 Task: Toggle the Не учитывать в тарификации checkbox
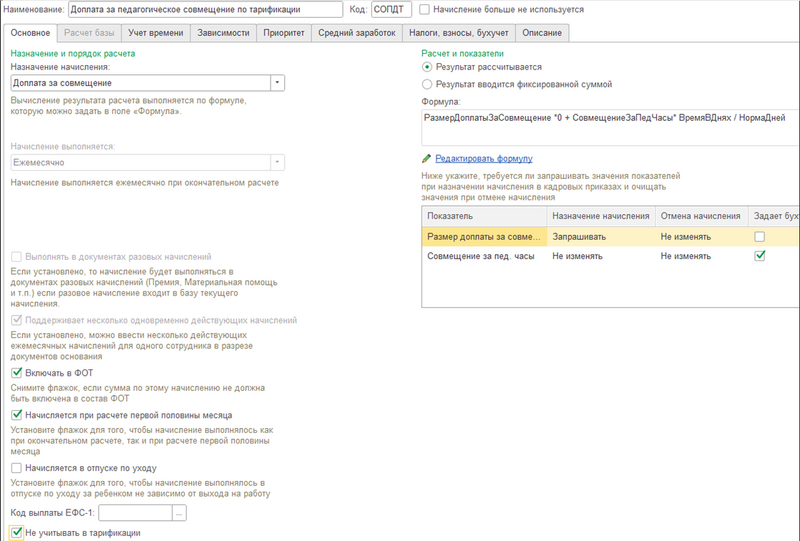[x=16, y=533]
